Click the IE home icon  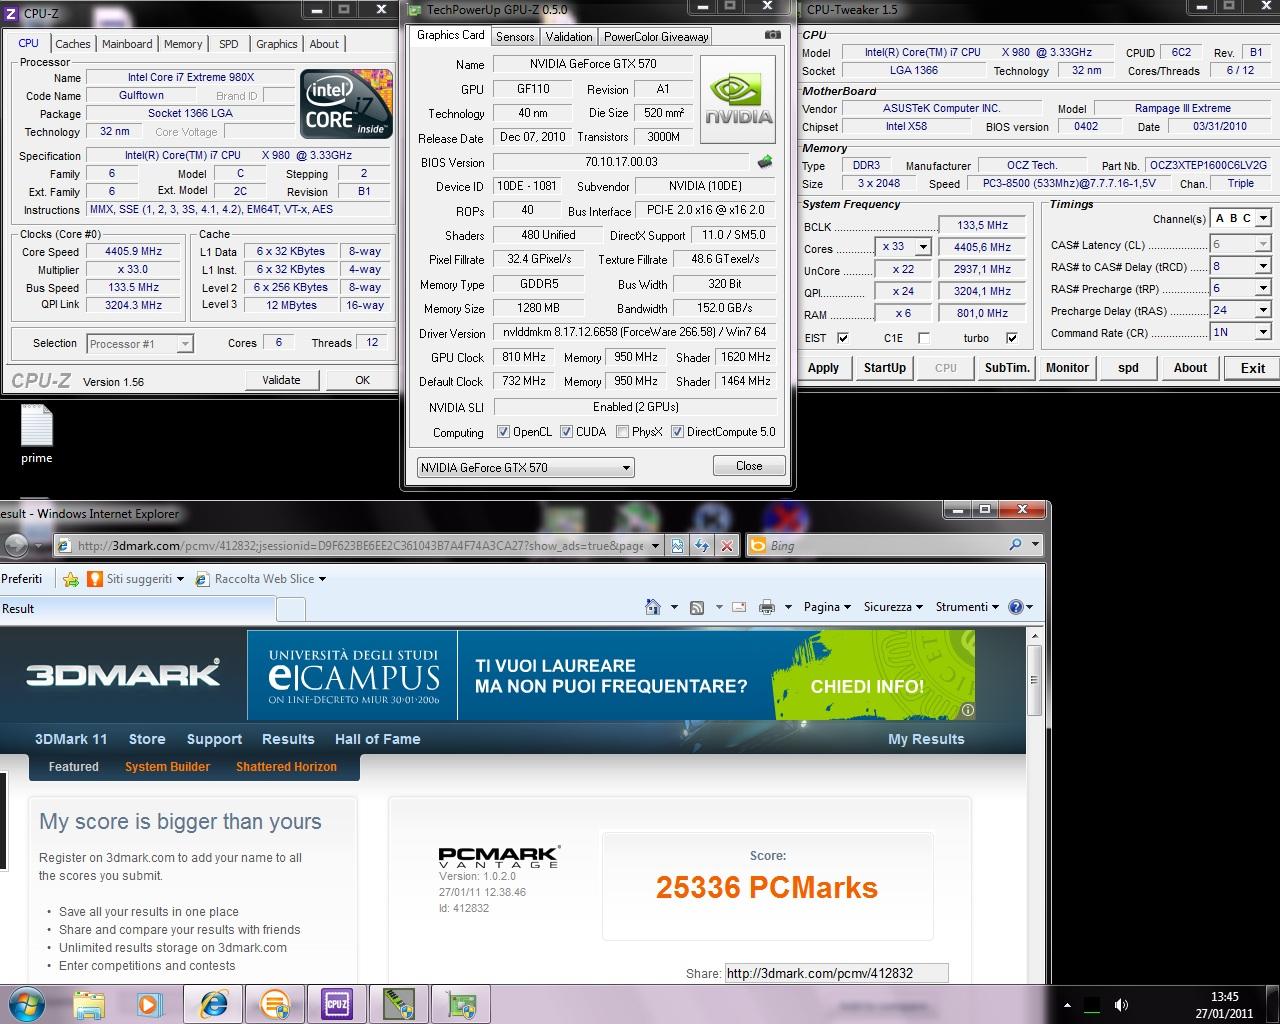click(x=652, y=607)
